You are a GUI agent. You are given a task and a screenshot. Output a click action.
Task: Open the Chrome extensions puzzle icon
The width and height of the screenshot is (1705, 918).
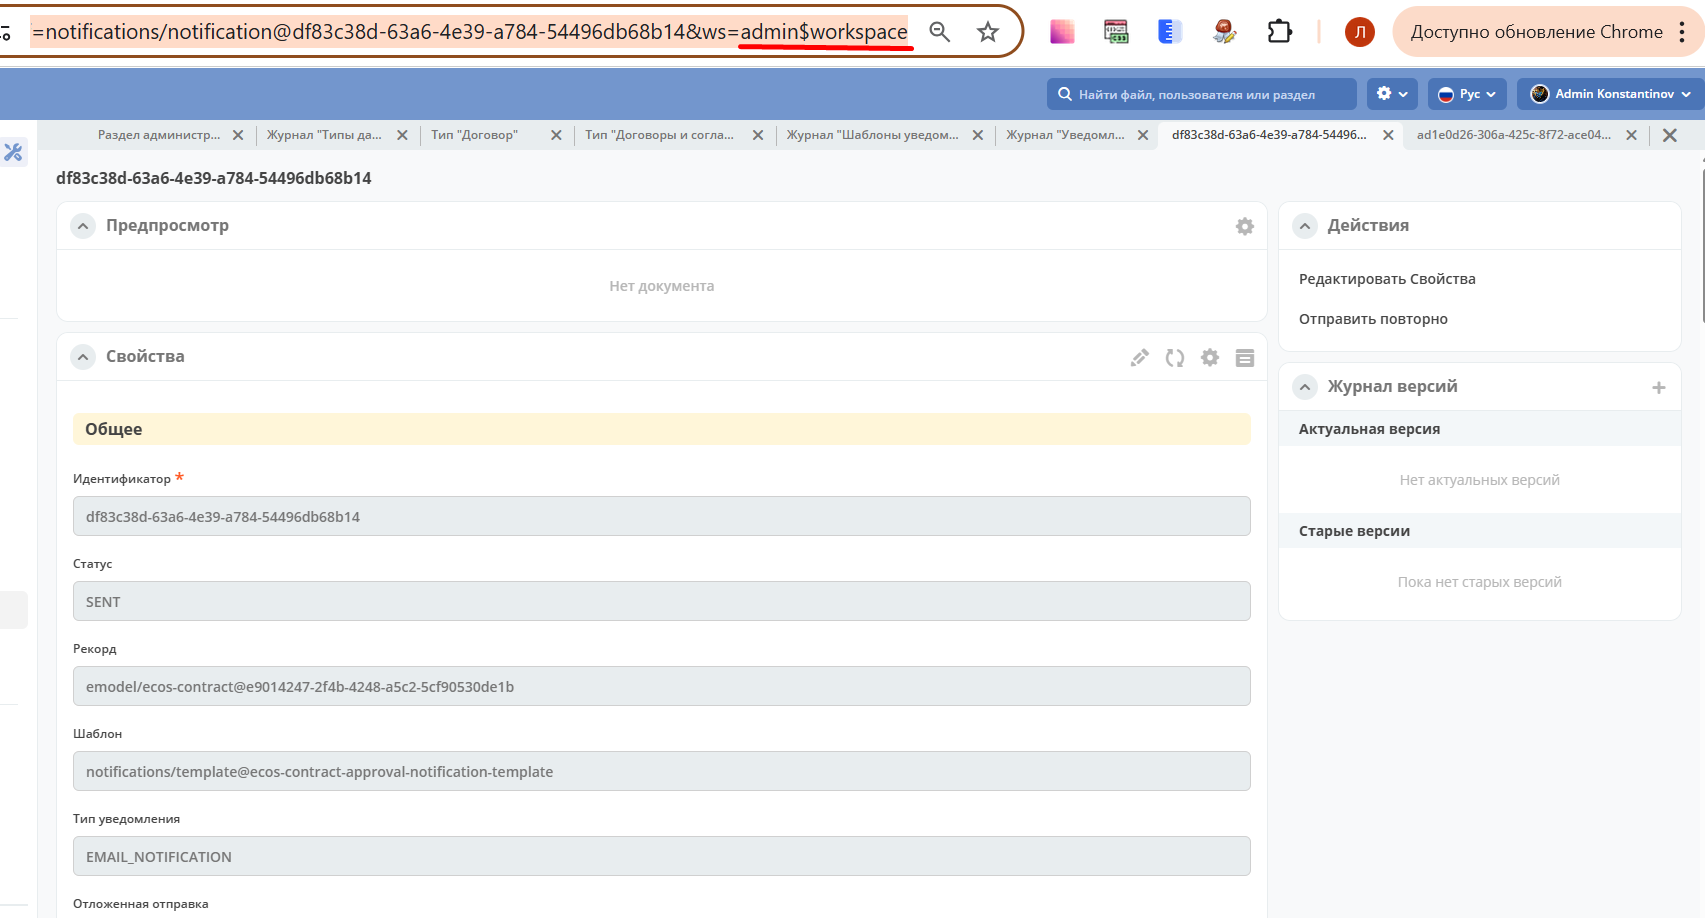click(1279, 32)
